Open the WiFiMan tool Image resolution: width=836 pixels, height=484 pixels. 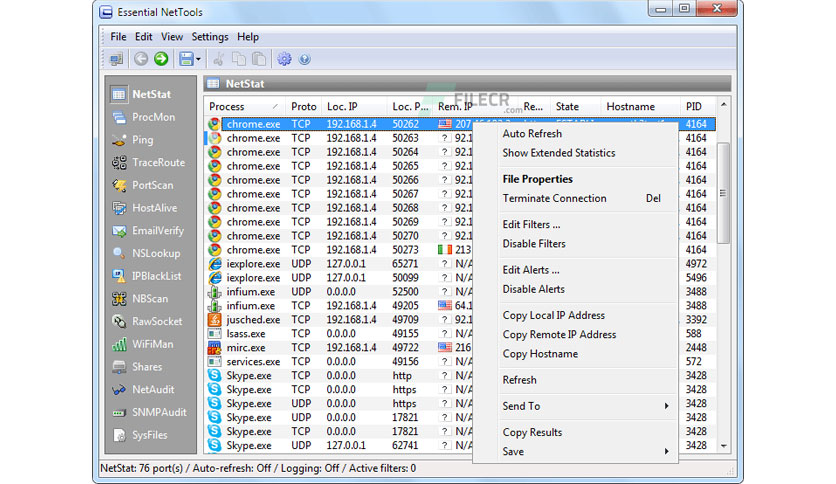coord(142,344)
